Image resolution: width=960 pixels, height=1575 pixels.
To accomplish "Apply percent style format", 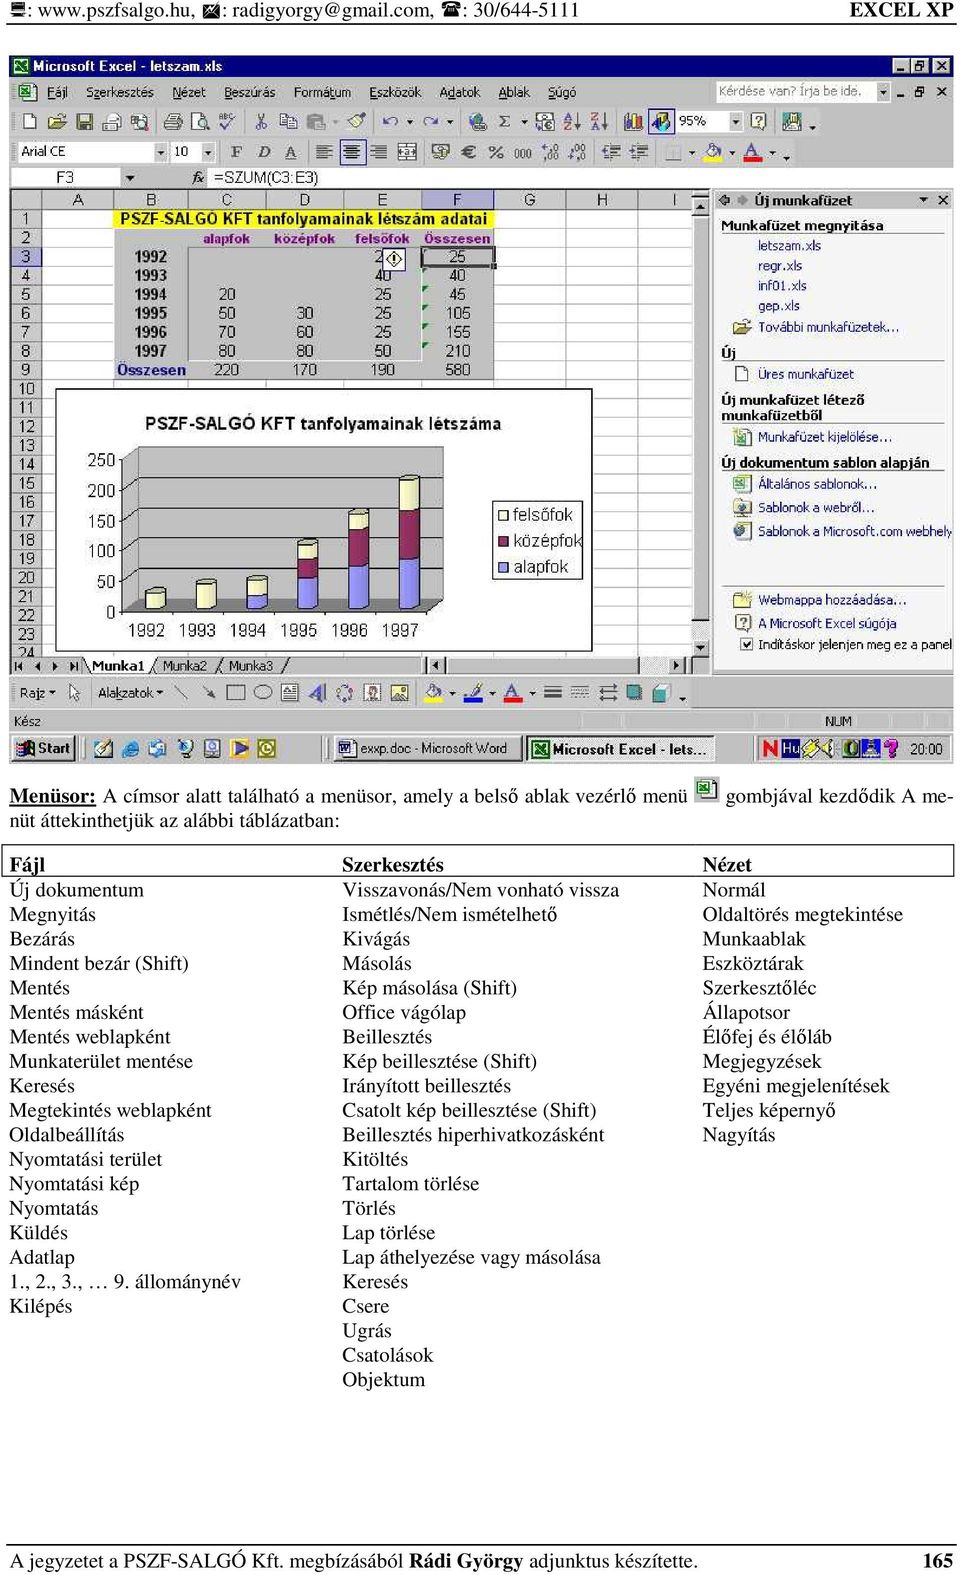I will click(495, 152).
